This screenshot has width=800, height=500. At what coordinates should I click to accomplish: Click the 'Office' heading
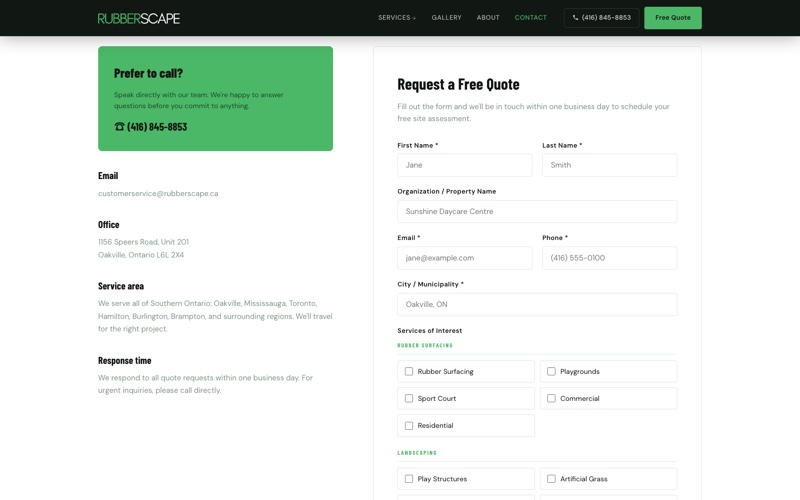pos(109,225)
